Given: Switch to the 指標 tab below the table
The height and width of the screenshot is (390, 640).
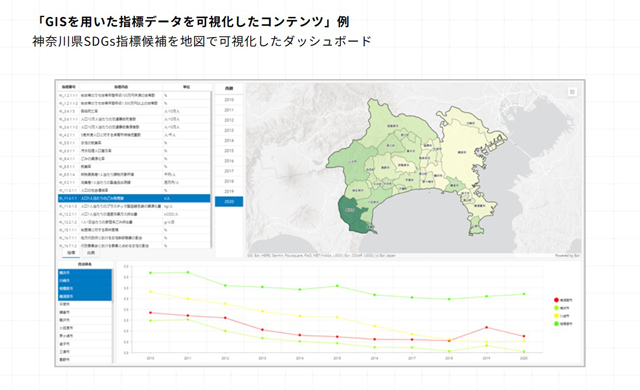Looking at the screenshot, I should point(71,253).
